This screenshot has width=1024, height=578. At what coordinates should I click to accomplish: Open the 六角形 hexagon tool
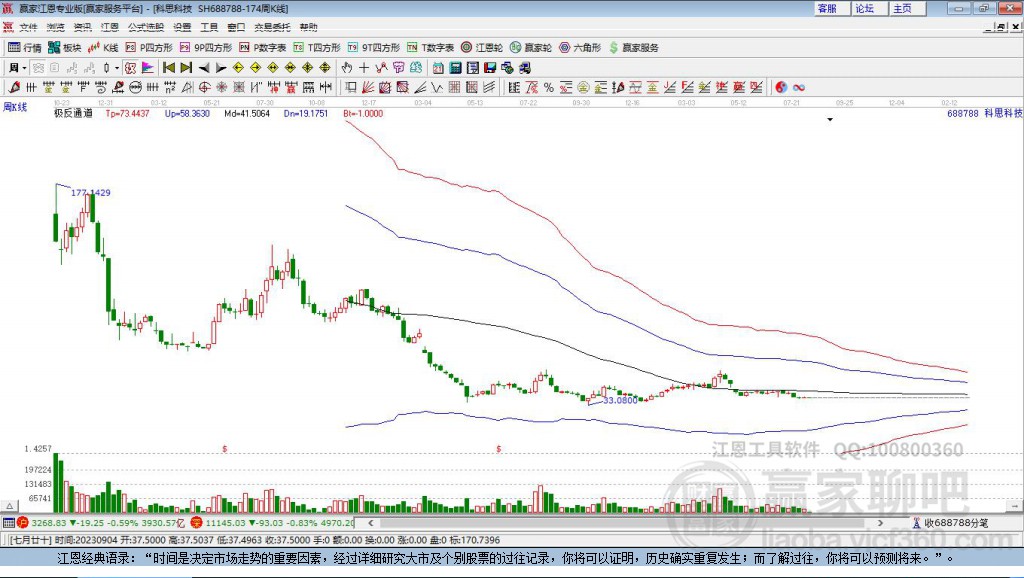(x=580, y=48)
